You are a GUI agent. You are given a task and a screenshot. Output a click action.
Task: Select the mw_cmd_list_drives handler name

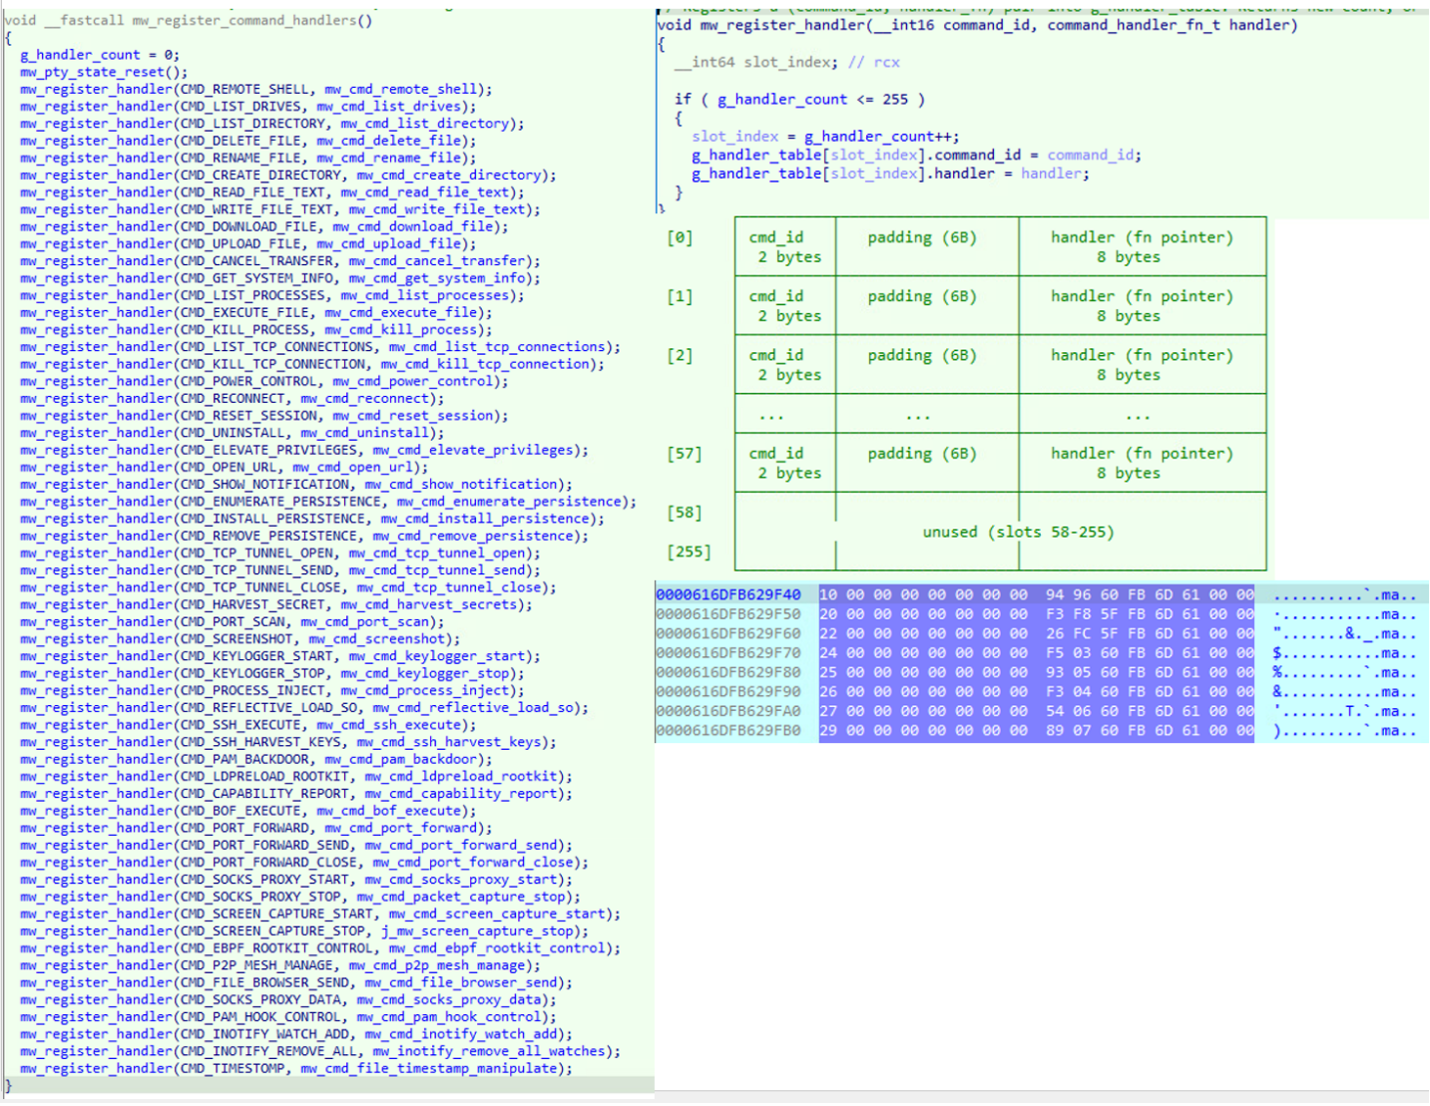pyautogui.click(x=388, y=106)
